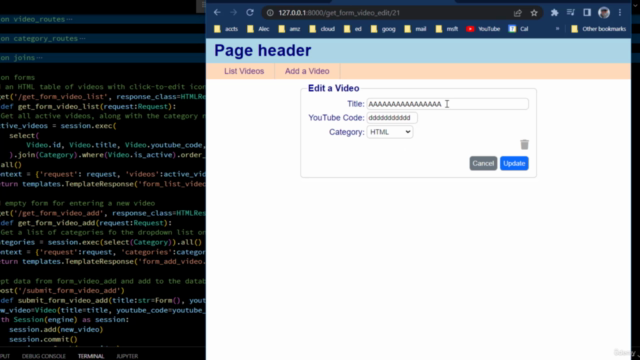This screenshot has height=360, width=640.
Task: Click the browser address bar URL
Action: tap(339, 13)
